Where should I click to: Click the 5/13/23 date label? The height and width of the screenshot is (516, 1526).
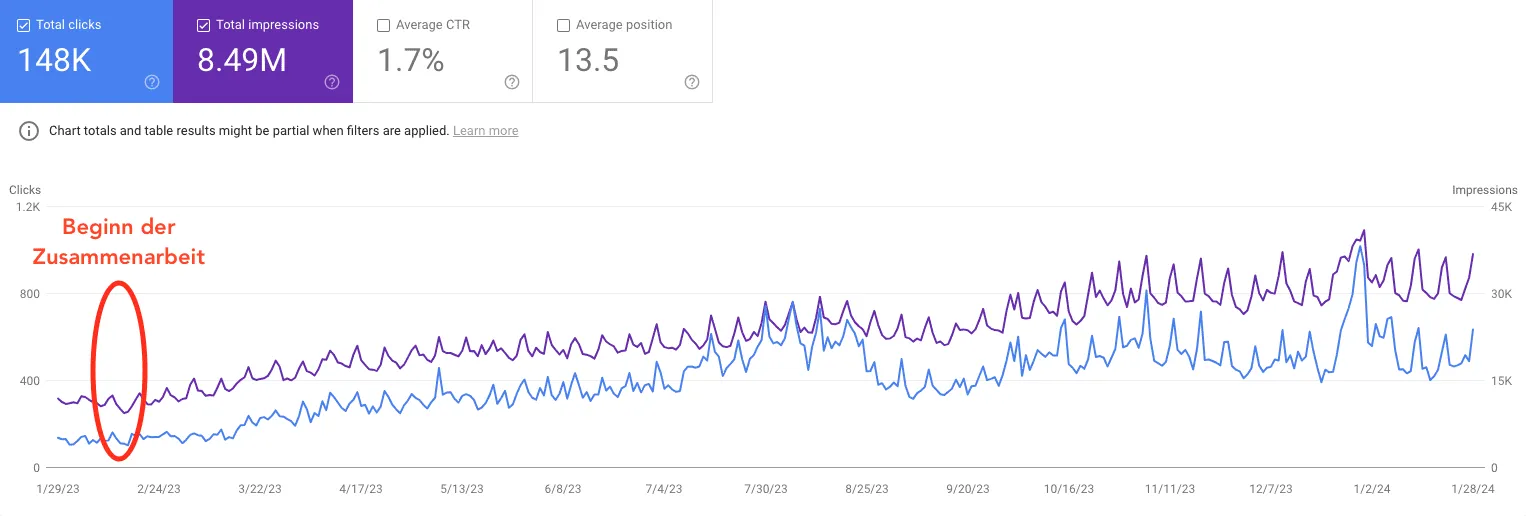point(462,490)
